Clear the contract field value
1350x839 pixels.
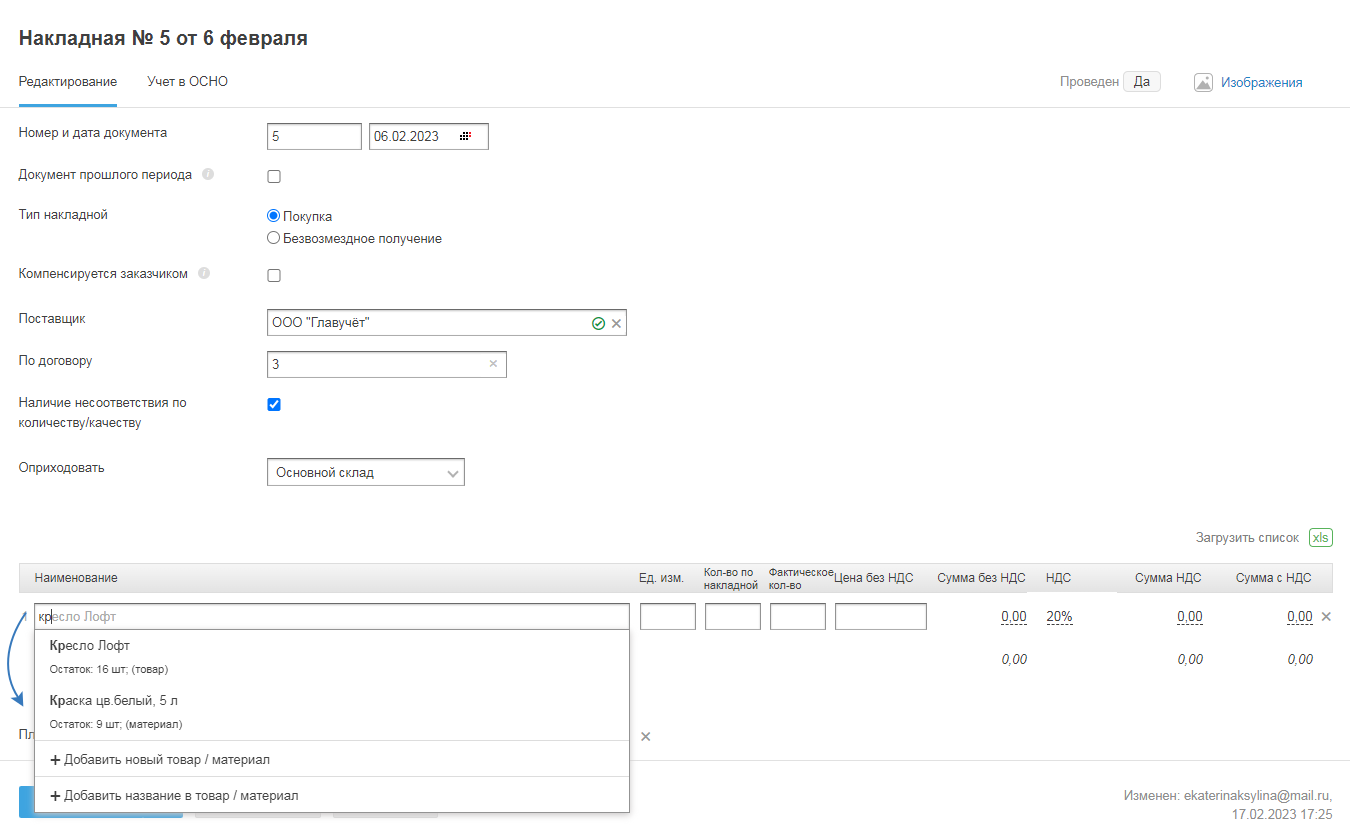492,364
